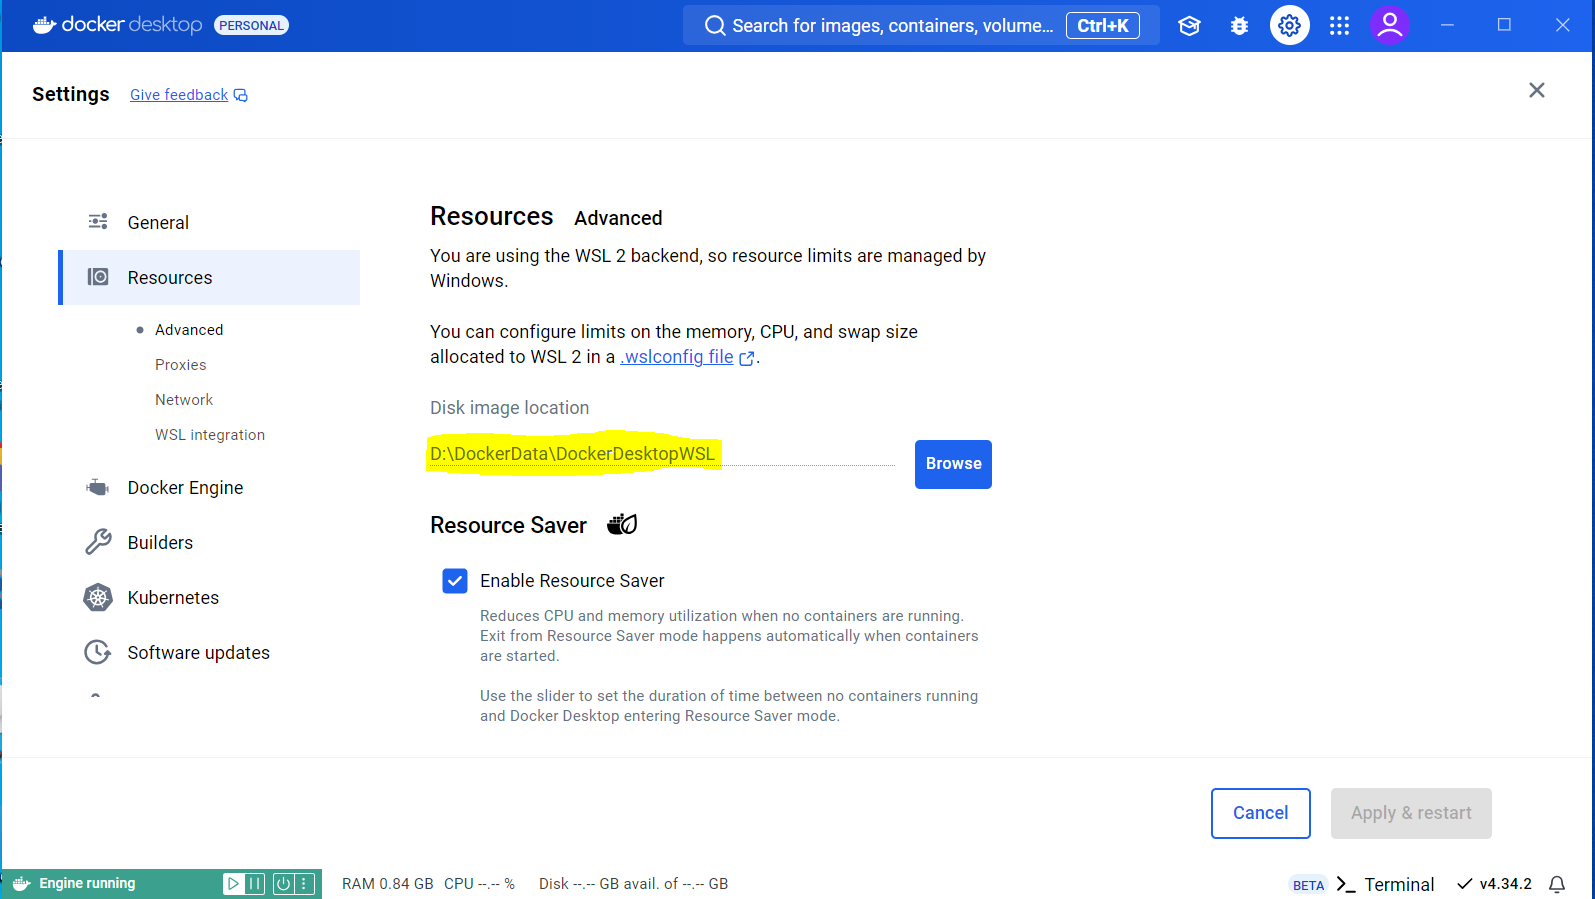Click the Disk avail. status text
The width and height of the screenshot is (1595, 899).
point(633,884)
